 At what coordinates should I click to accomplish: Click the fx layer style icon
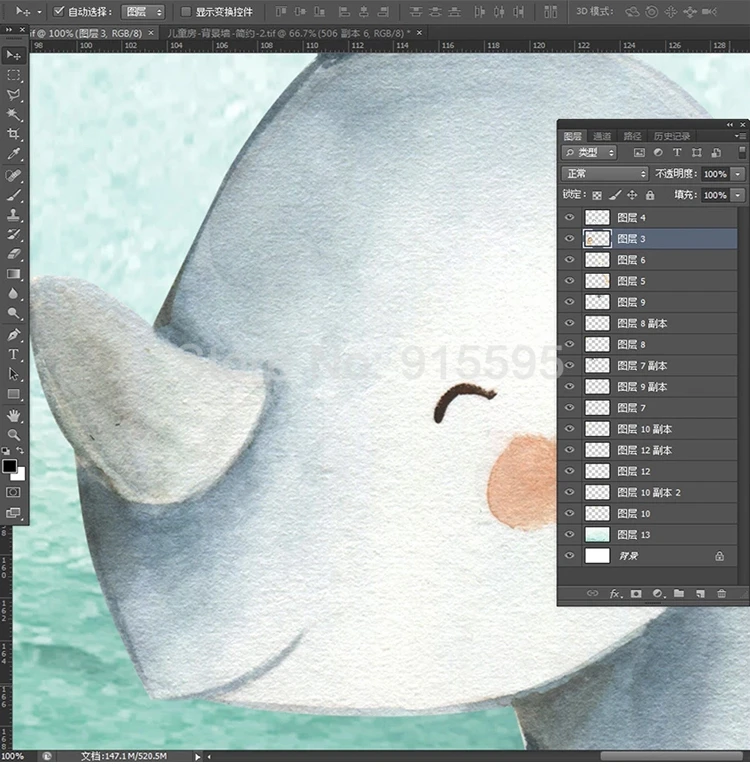pos(615,594)
